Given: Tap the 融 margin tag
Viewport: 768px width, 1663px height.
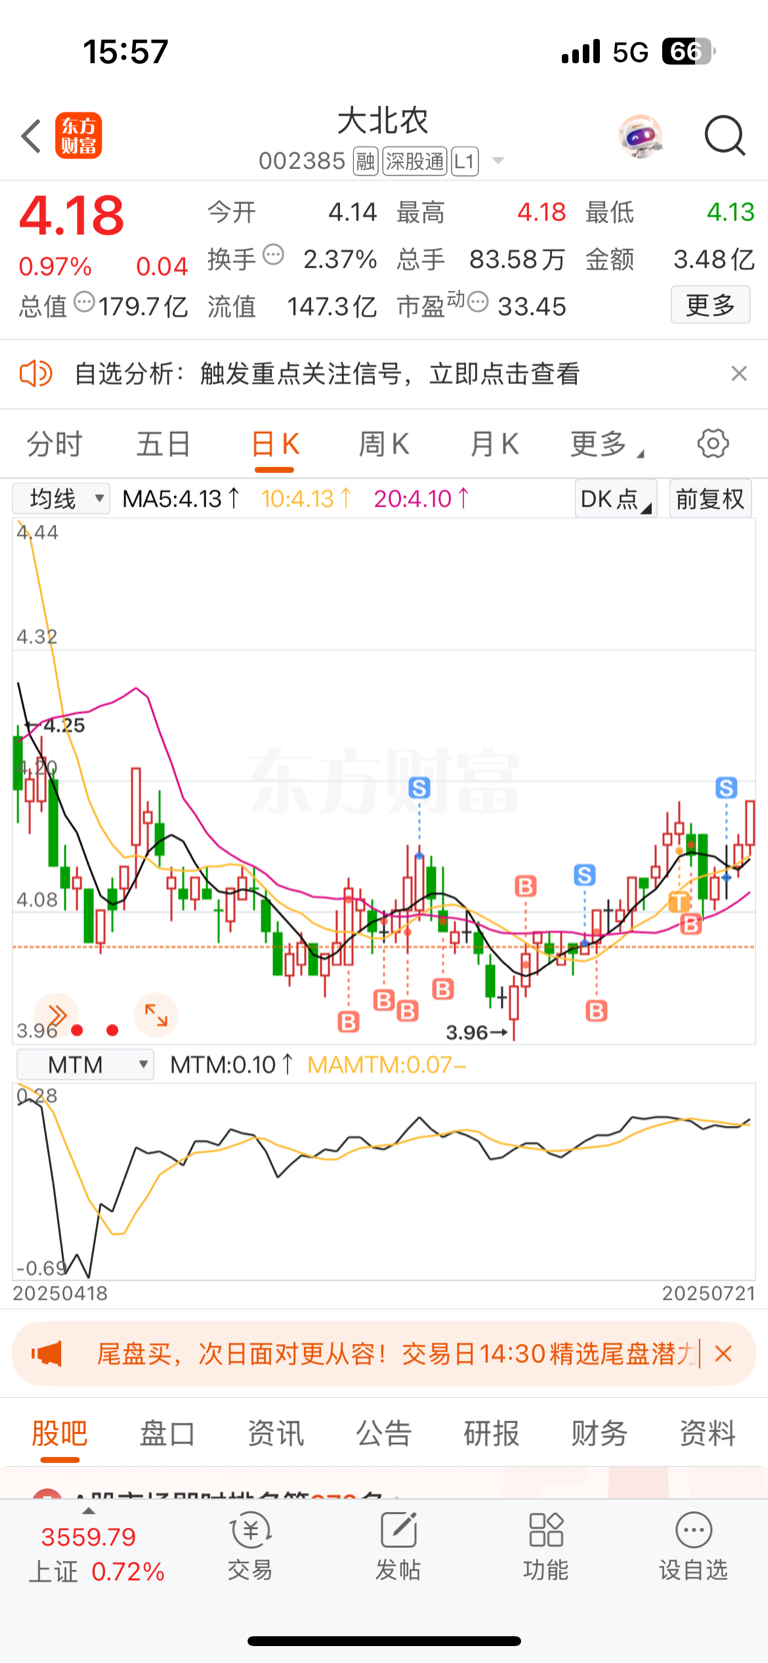Looking at the screenshot, I should [x=365, y=161].
